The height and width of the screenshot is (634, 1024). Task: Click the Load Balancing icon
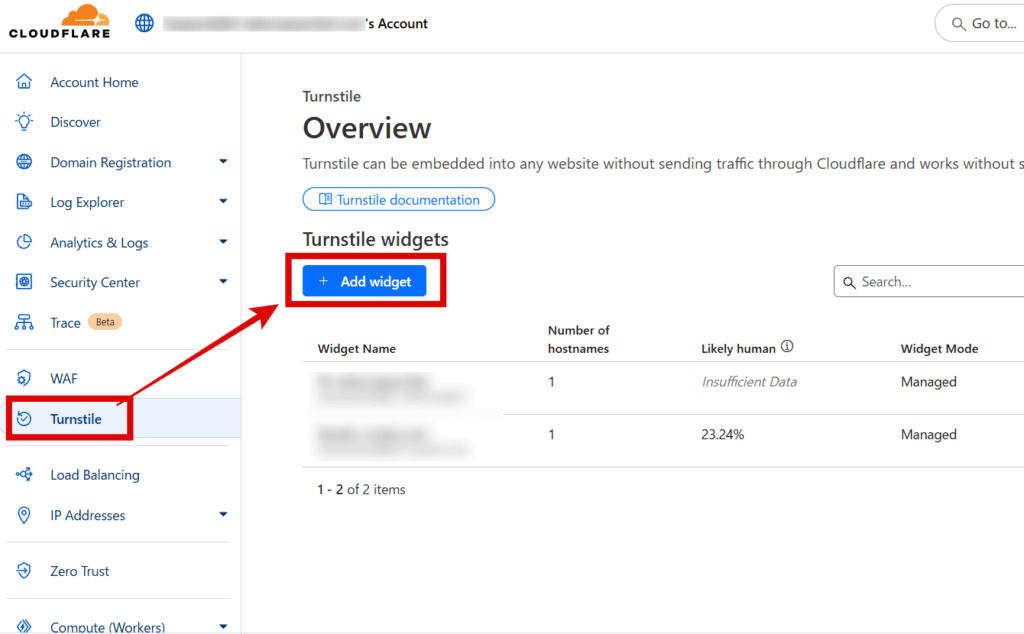pyautogui.click(x=24, y=475)
